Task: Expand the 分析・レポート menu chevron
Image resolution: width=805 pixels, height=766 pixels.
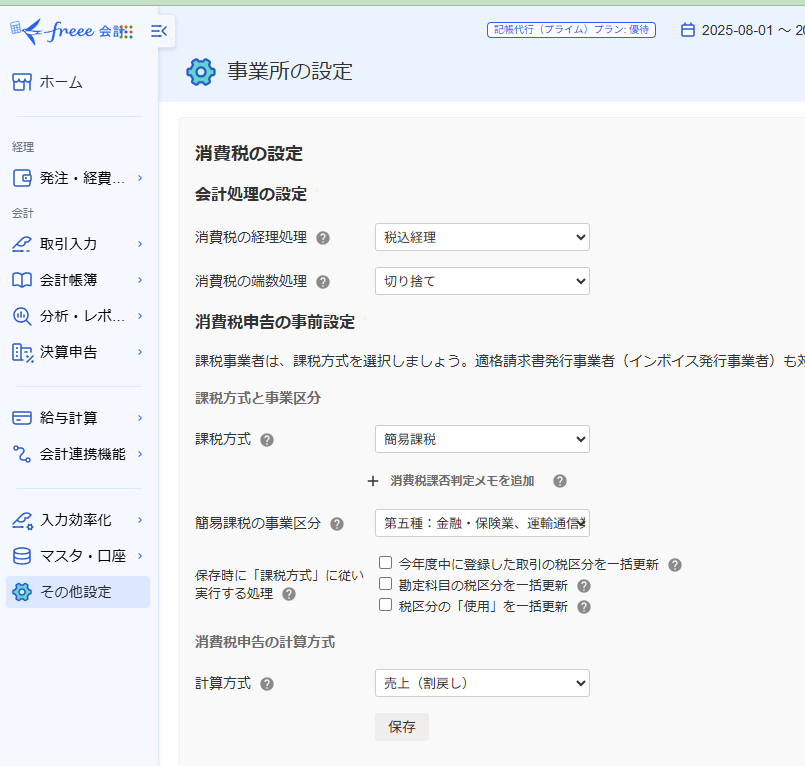Action: click(140, 316)
